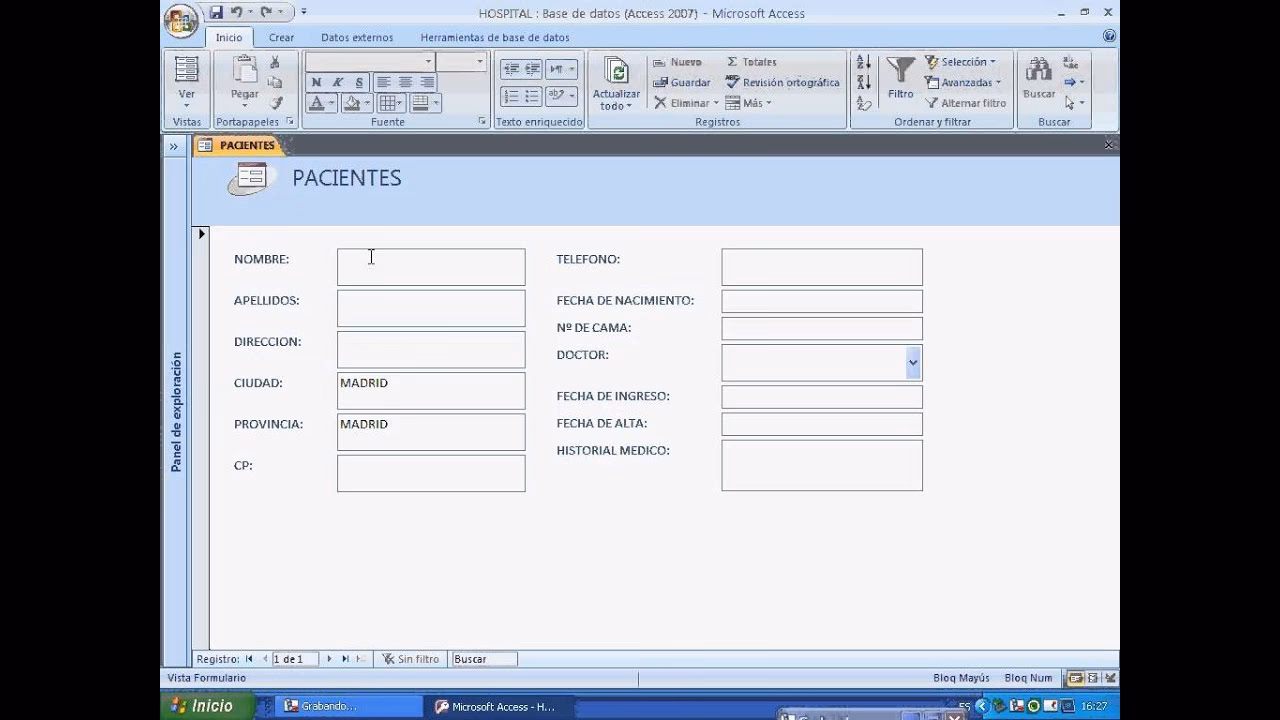Image resolution: width=1280 pixels, height=720 pixels.
Task: Open the Ver views button
Action: click(x=186, y=82)
